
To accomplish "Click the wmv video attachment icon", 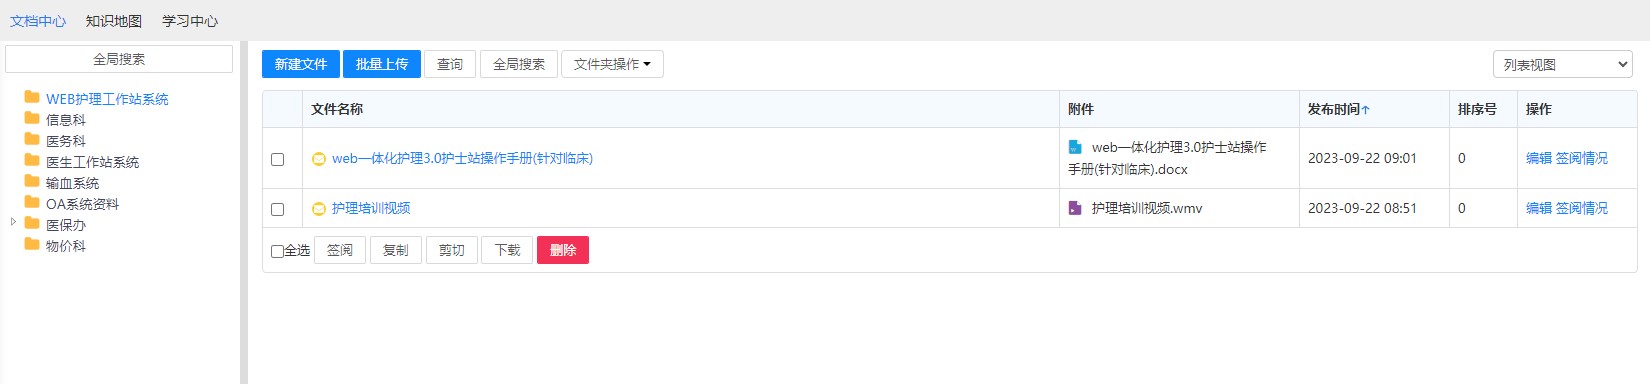I will [1075, 208].
